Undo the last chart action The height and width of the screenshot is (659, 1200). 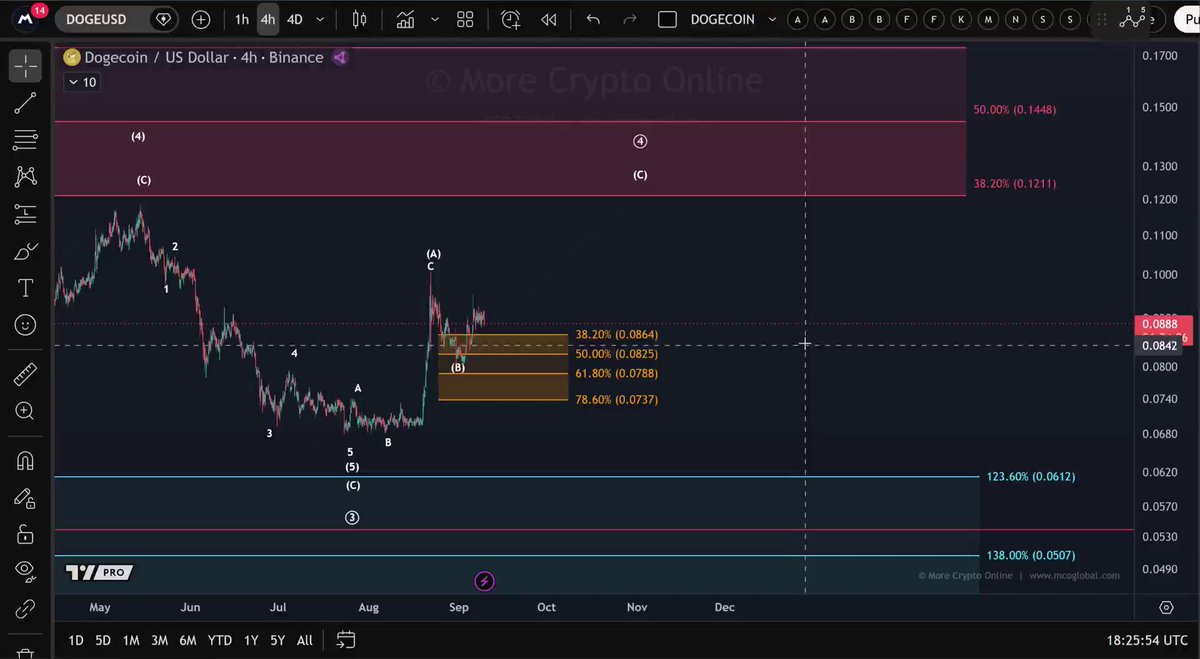(593, 19)
